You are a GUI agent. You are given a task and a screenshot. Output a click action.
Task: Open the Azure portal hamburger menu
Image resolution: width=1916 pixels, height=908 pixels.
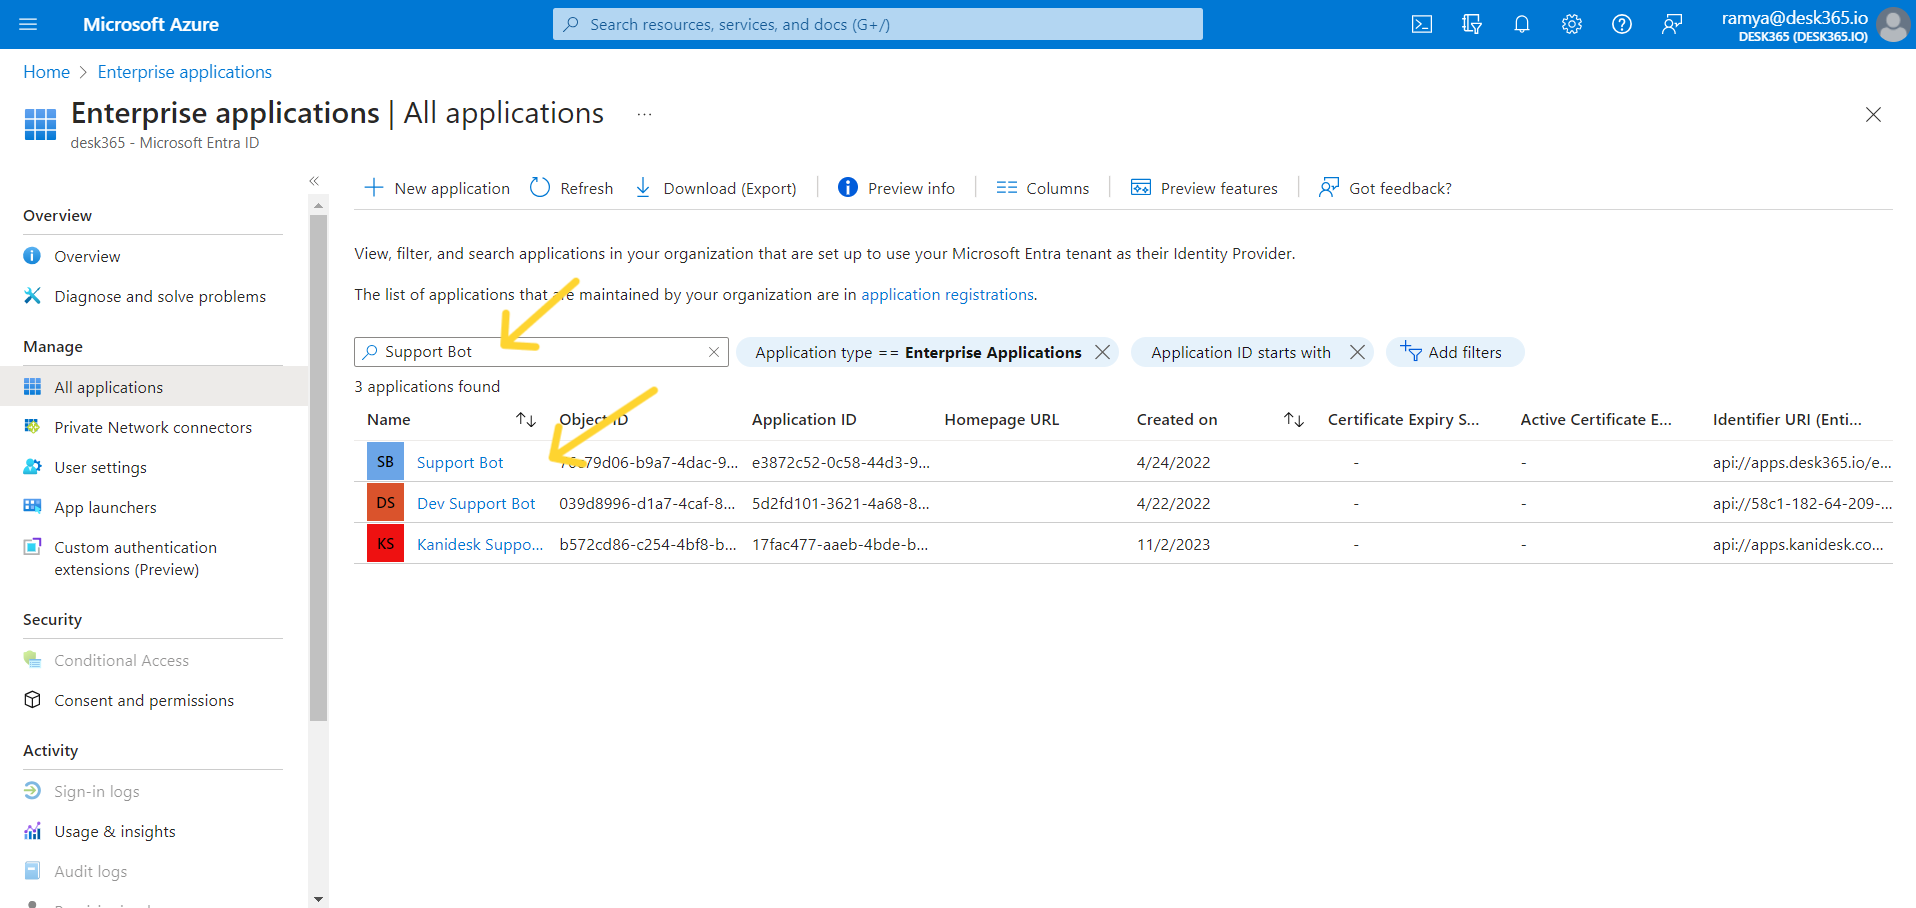pos(27,24)
